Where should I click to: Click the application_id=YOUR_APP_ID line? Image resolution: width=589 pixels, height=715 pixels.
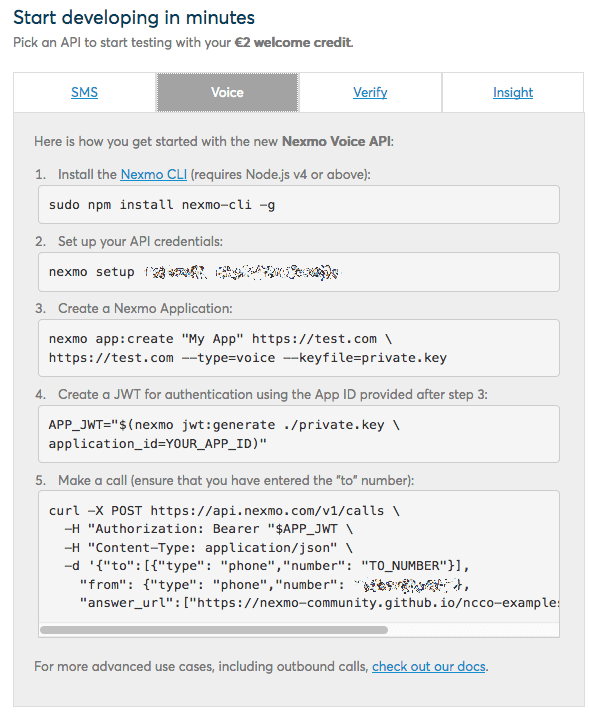158,444
